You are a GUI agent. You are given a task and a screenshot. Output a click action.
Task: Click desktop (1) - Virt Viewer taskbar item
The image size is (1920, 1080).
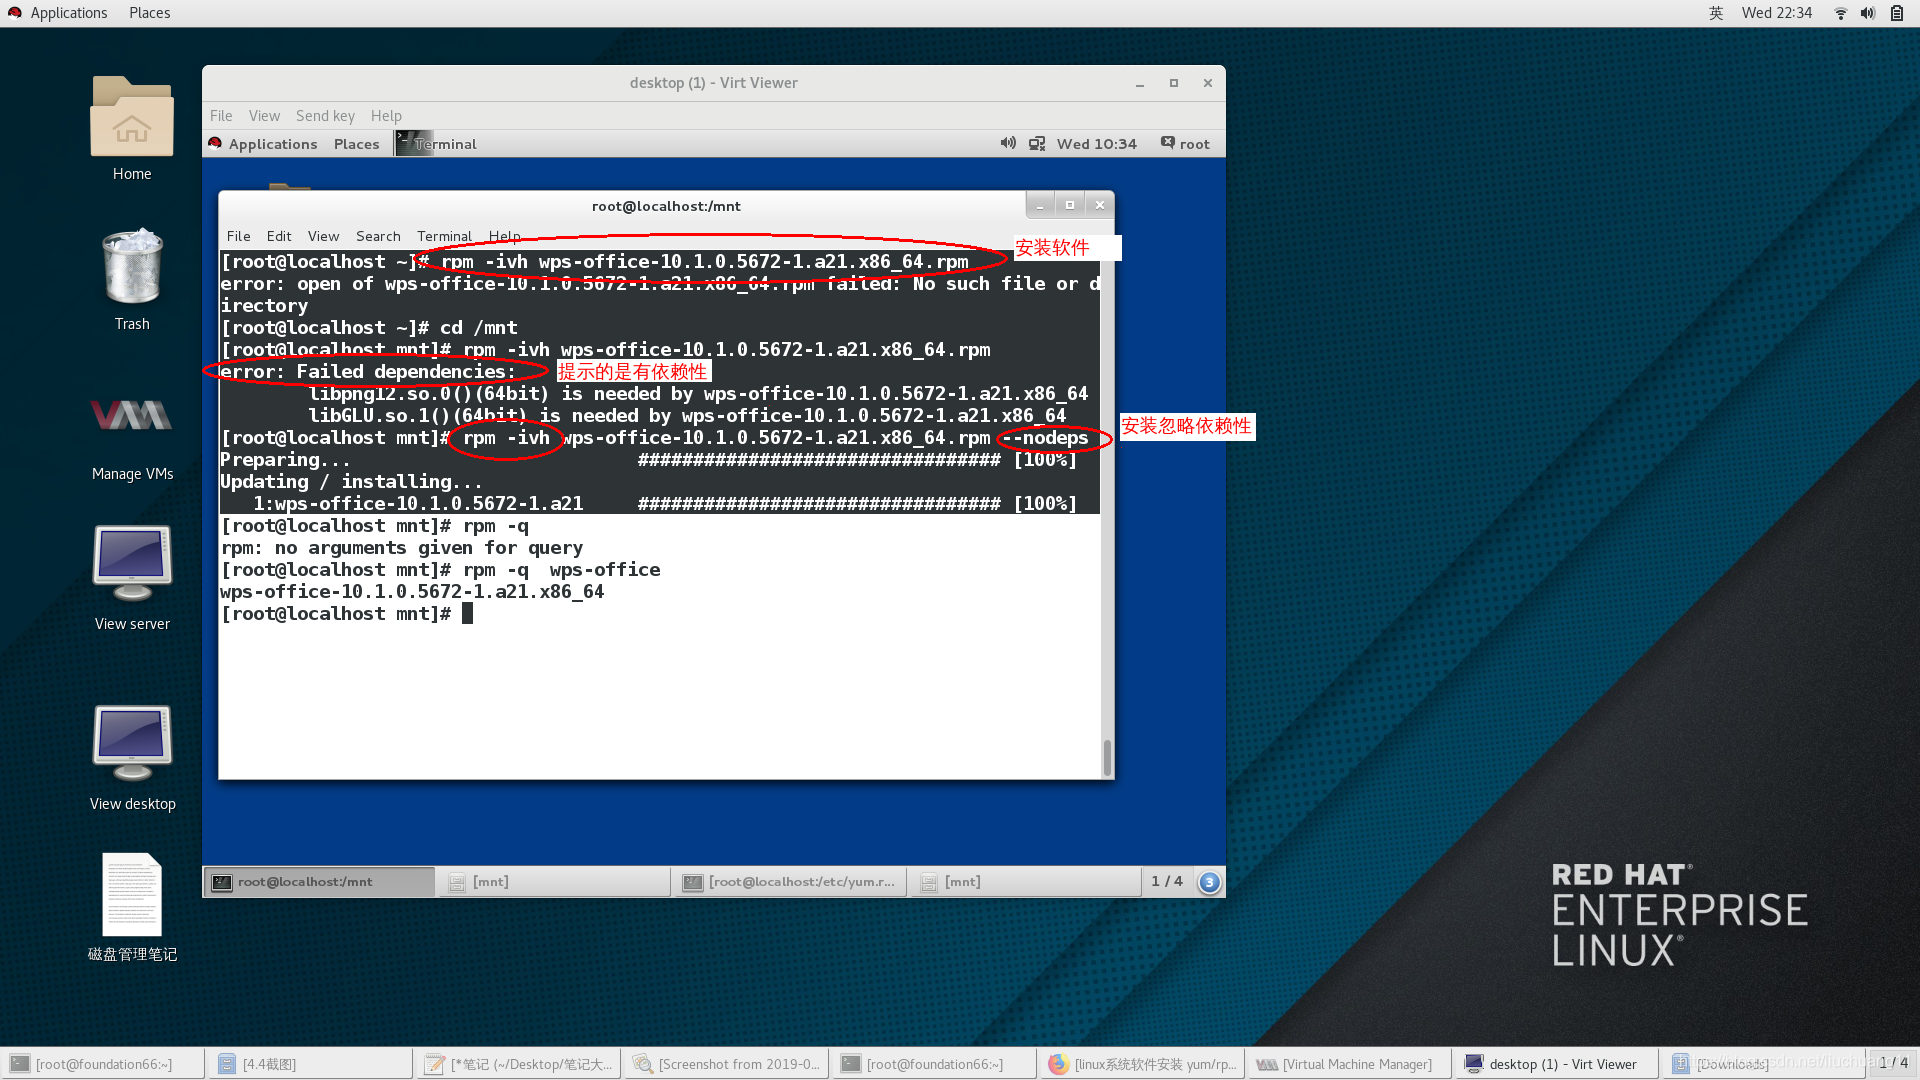(x=1559, y=1064)
